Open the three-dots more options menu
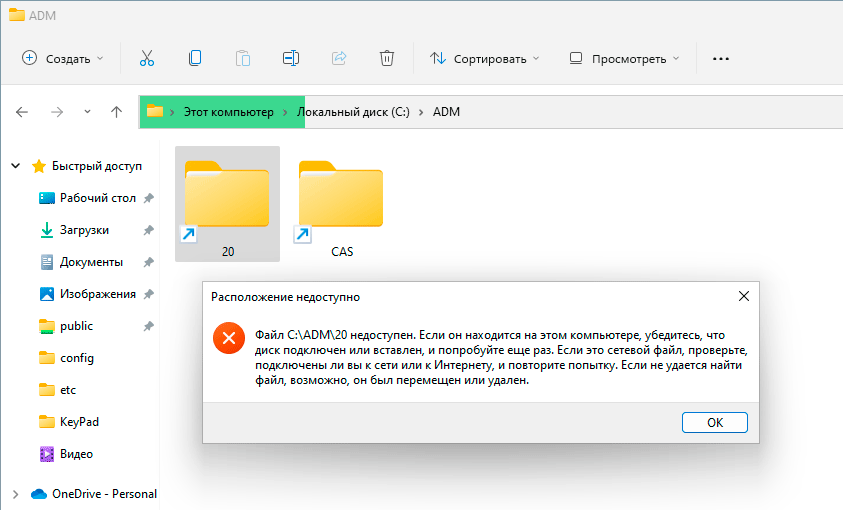 (720, 59)
